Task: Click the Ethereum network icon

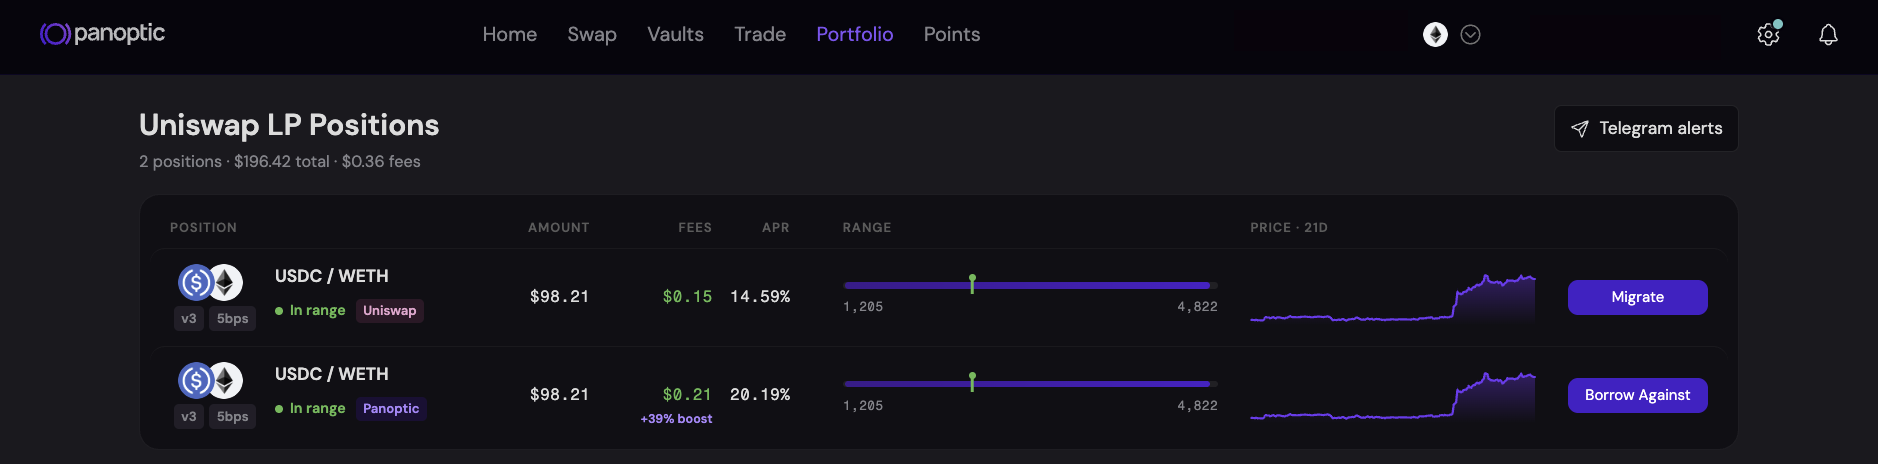Action: point(1435,34)
